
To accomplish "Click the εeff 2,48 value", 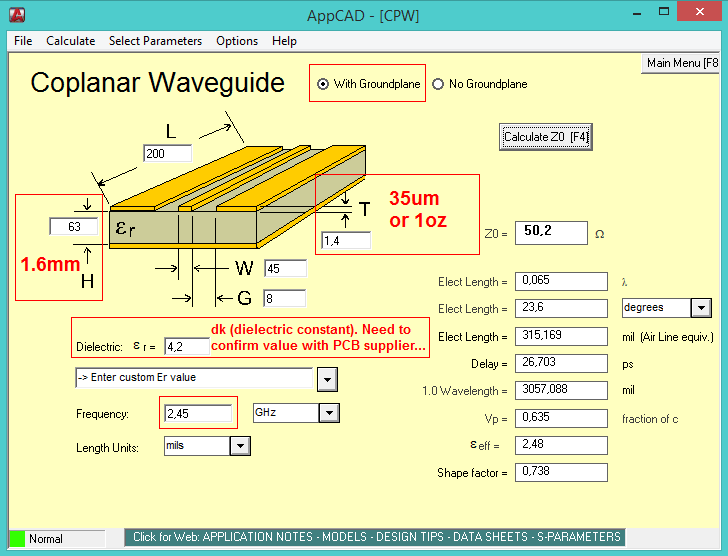I will pos(561,445).
